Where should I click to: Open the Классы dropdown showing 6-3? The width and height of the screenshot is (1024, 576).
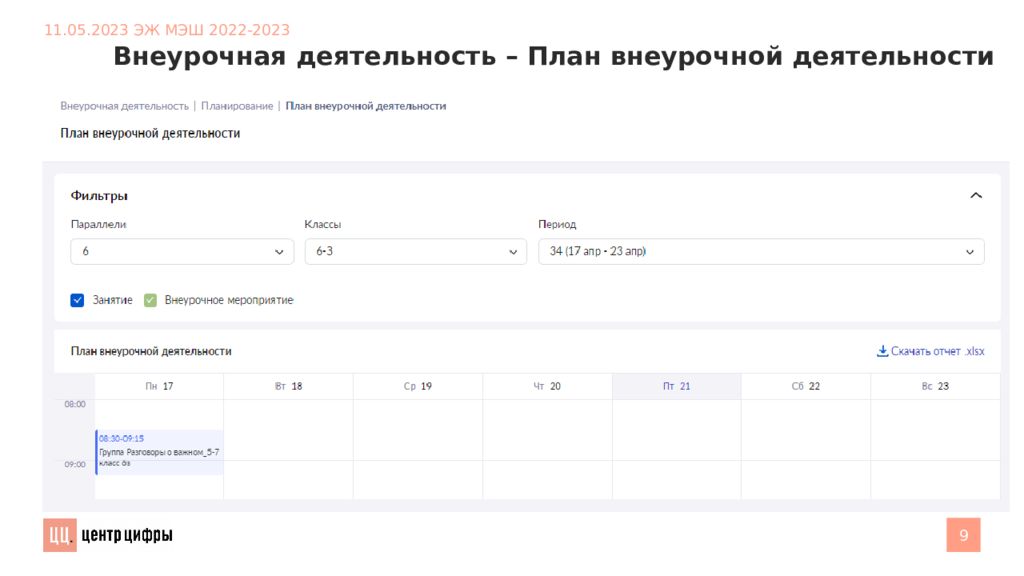point(415,252)
